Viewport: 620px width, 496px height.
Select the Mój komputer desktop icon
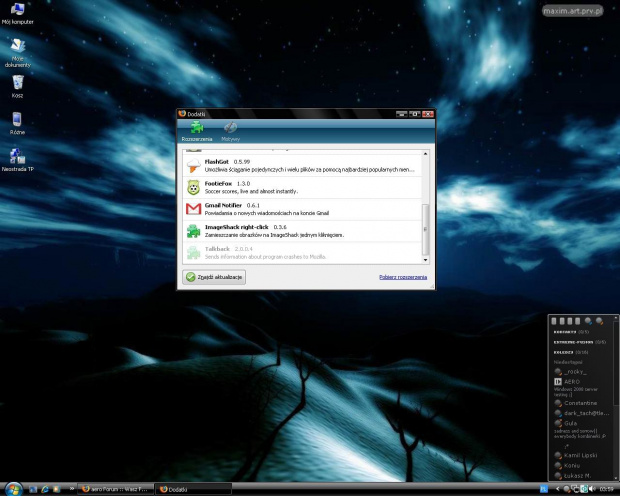(17, 13)
